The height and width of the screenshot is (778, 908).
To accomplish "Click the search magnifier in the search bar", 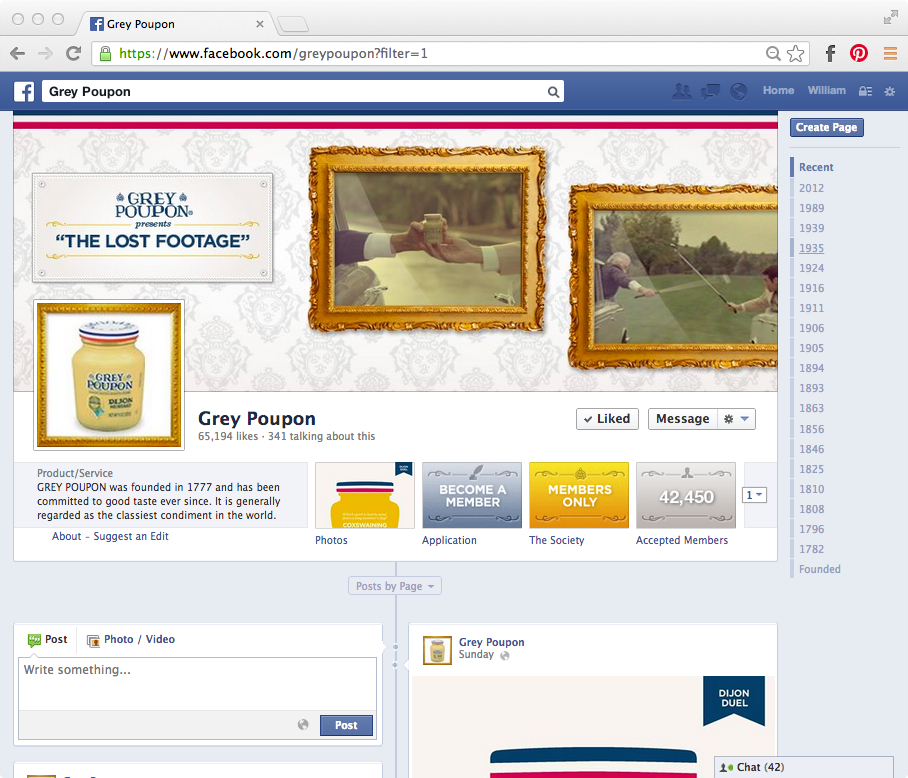I will [553, 91].
